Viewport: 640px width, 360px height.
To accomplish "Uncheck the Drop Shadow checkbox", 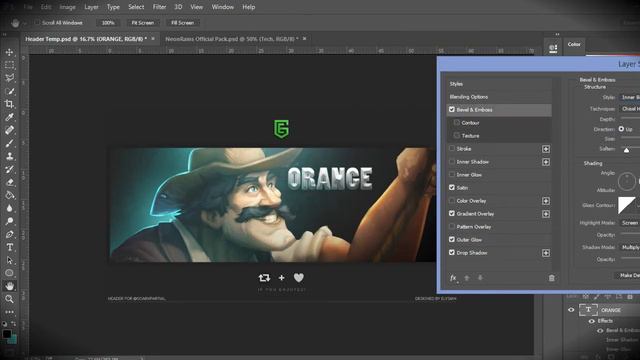I will tap(452, 253).
